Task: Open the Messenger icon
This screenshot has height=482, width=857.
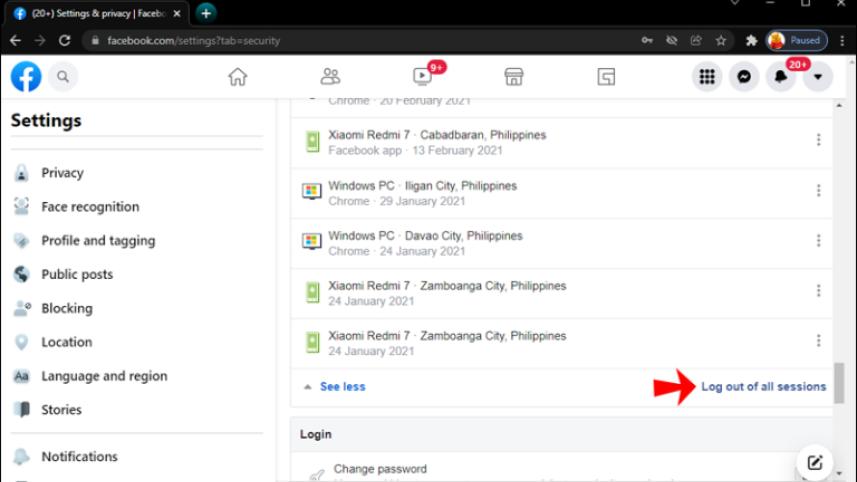Action: tap(743, 77)
